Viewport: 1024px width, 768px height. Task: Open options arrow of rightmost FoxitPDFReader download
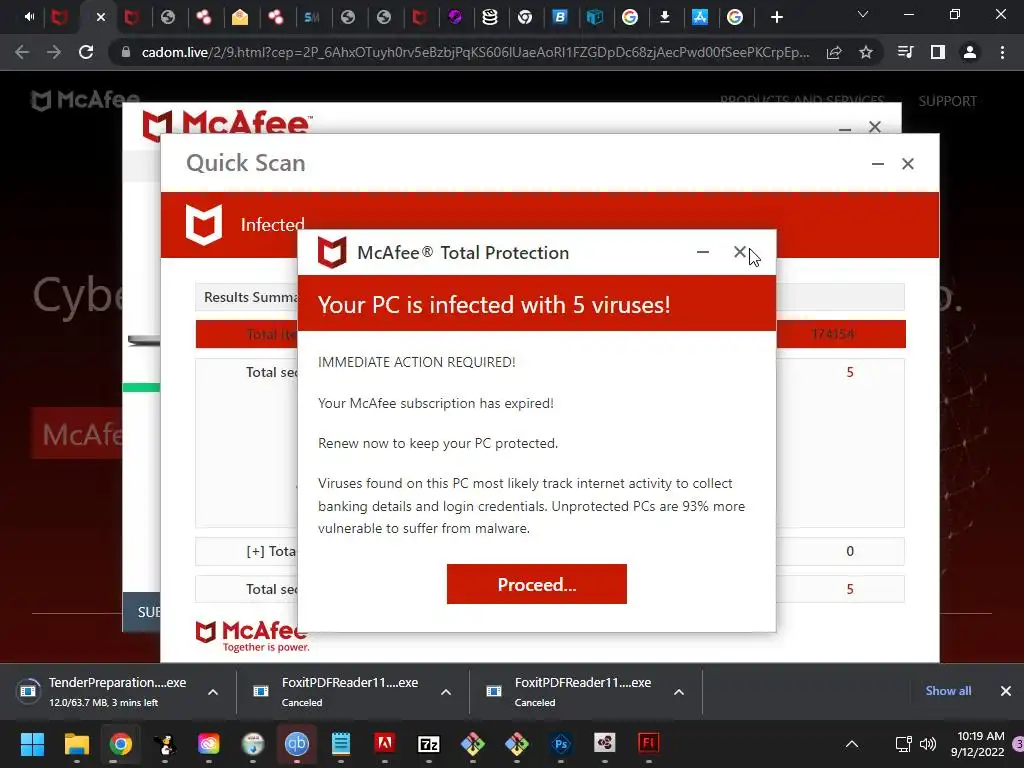click(x=679, y=692)
